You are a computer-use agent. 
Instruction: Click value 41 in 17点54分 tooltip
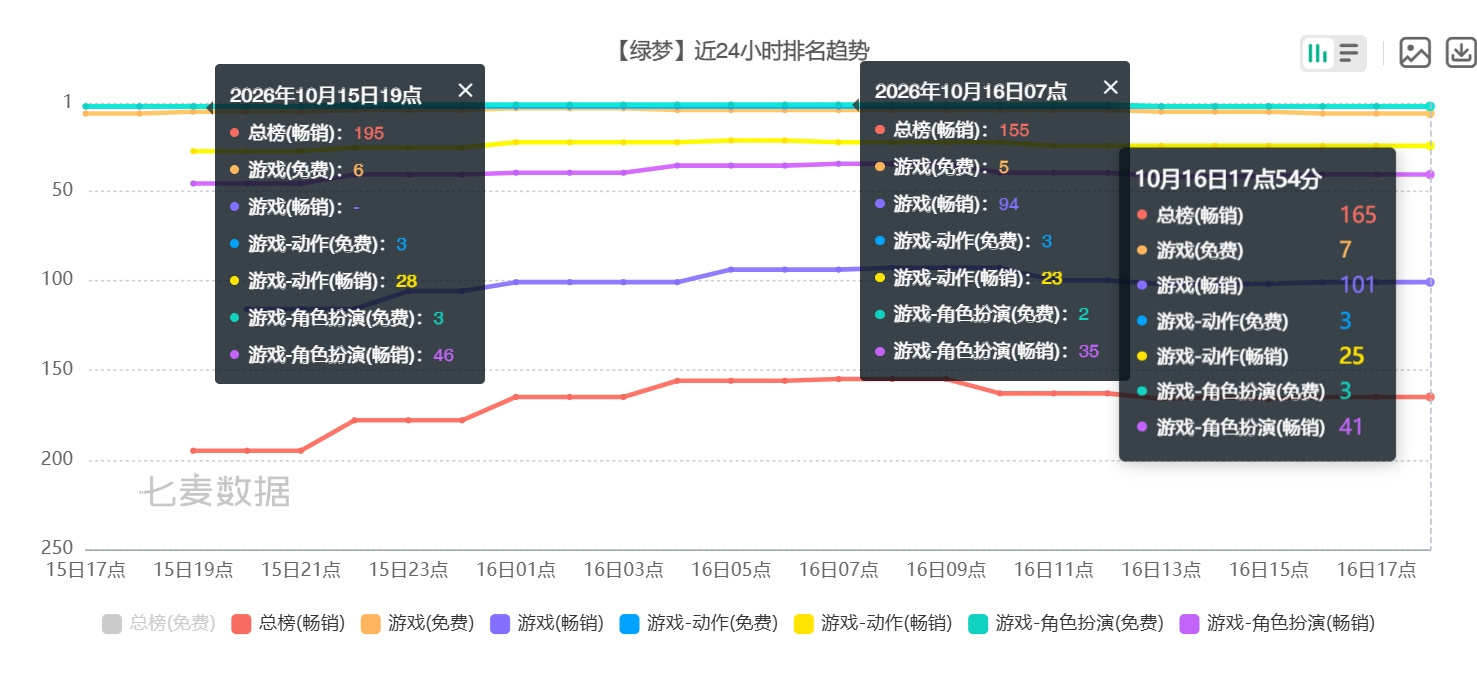pyautogui.click(x=1352, y=427)
